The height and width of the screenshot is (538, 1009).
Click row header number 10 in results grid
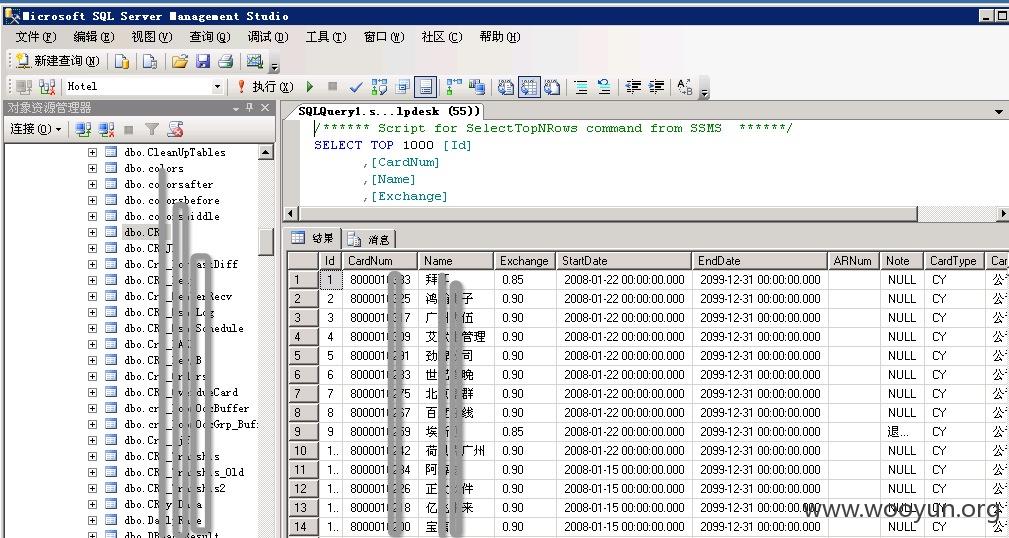(303, 450)
